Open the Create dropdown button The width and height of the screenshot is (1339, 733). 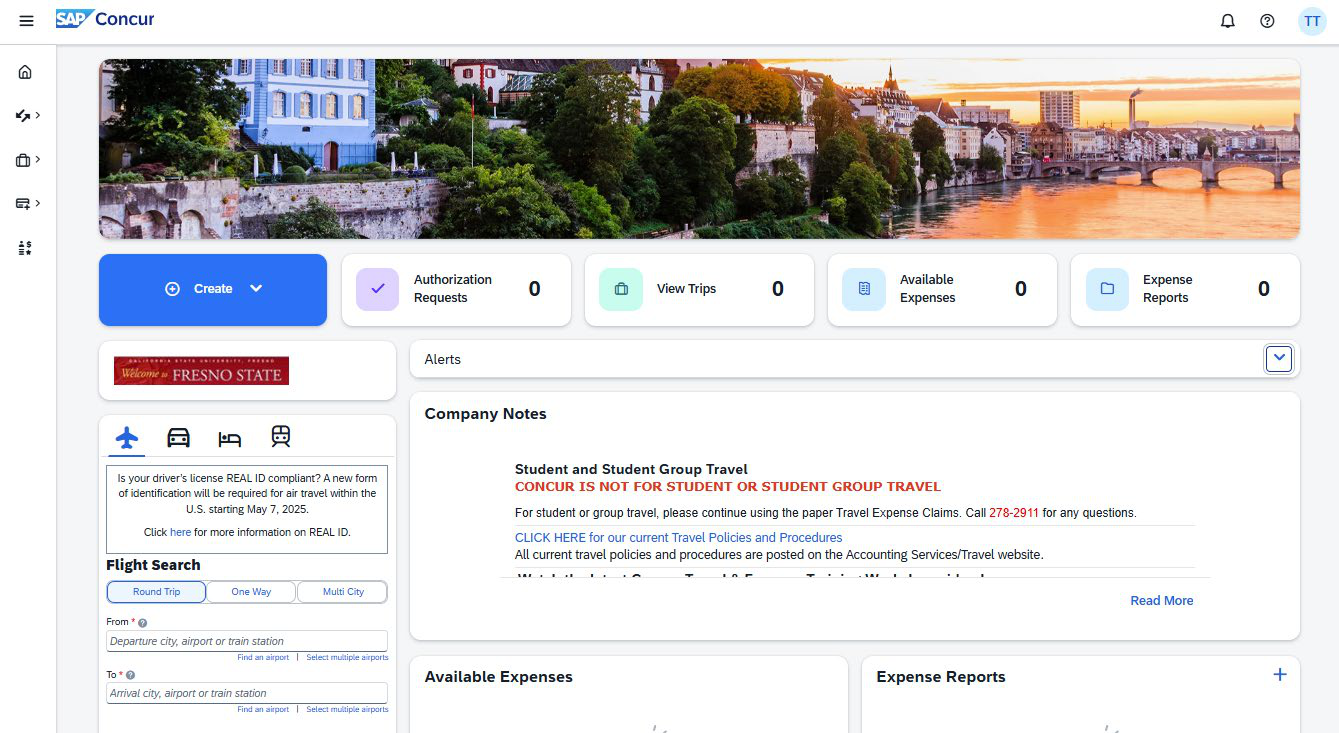tap(213, 289)
